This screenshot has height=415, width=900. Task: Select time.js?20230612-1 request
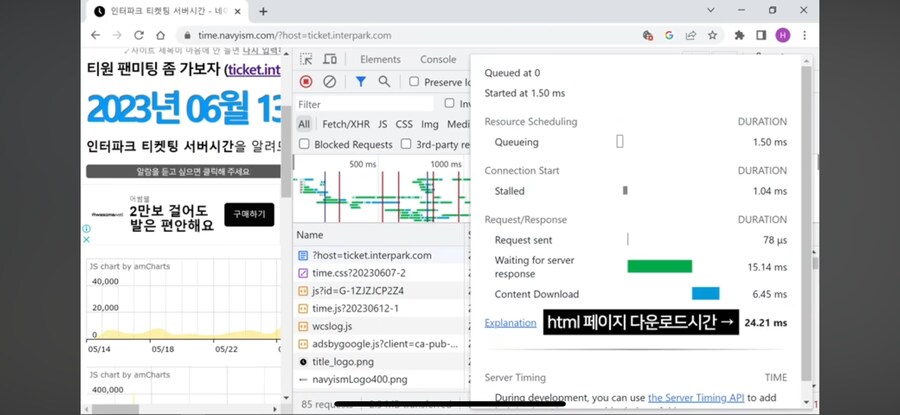pos(379,309)
